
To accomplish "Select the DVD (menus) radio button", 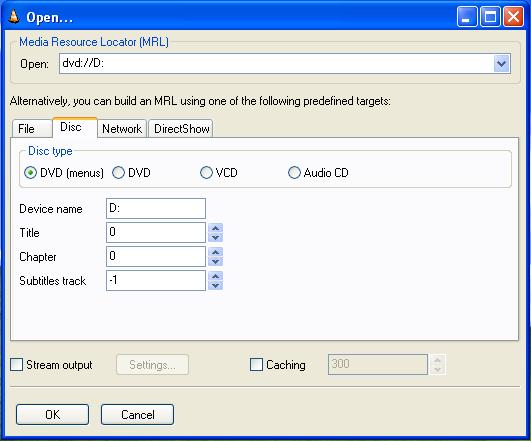I will 30,173.
